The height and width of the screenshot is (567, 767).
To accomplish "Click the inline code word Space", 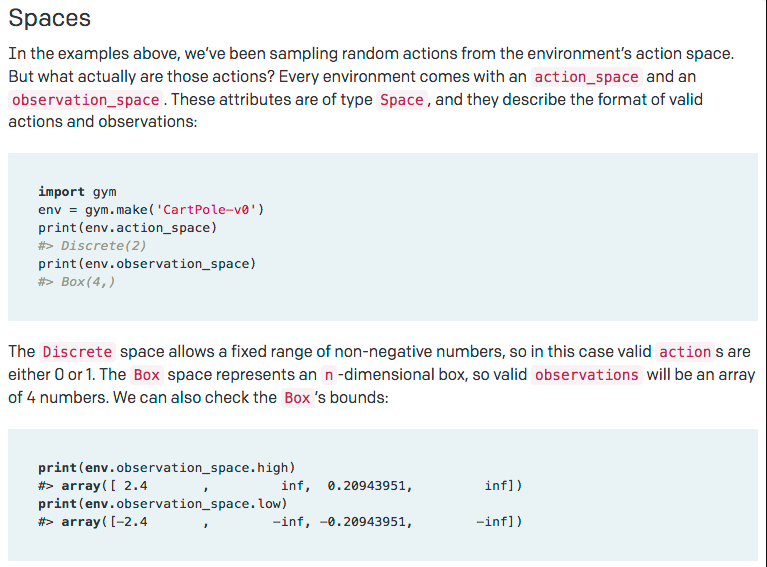I will coord(402,100).
